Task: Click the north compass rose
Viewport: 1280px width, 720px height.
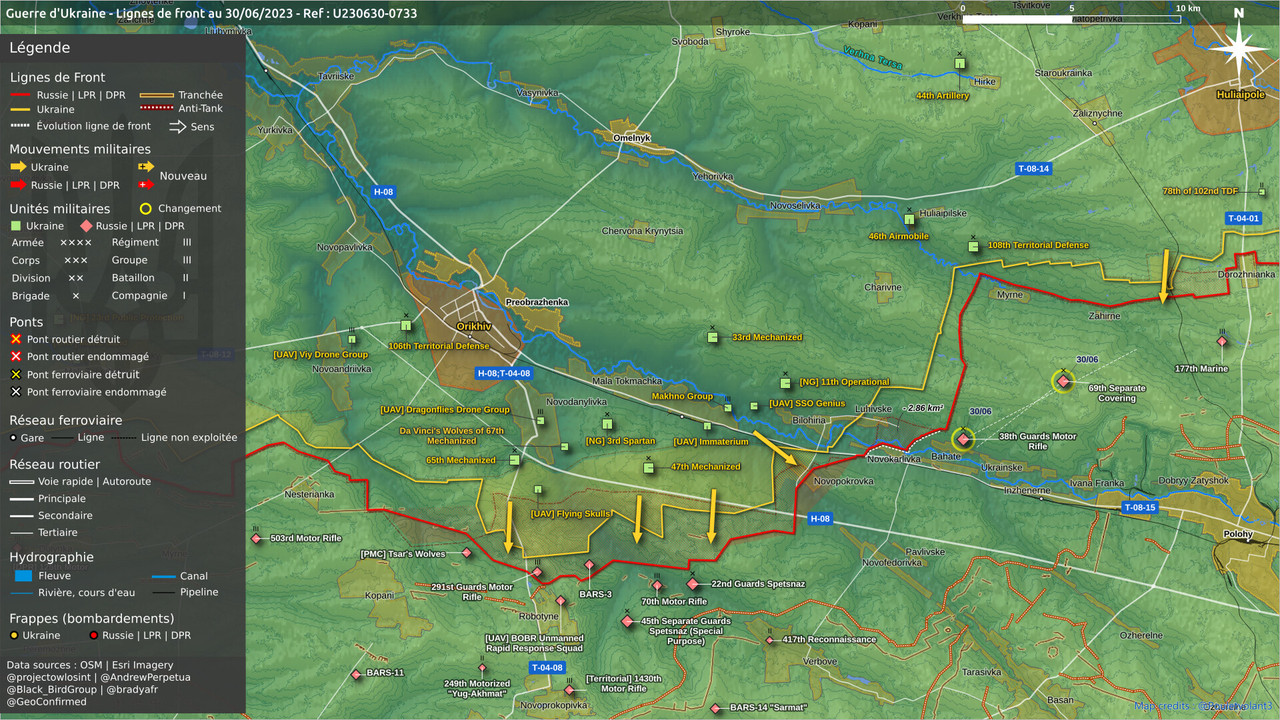Action: (x=1238, y=50)
